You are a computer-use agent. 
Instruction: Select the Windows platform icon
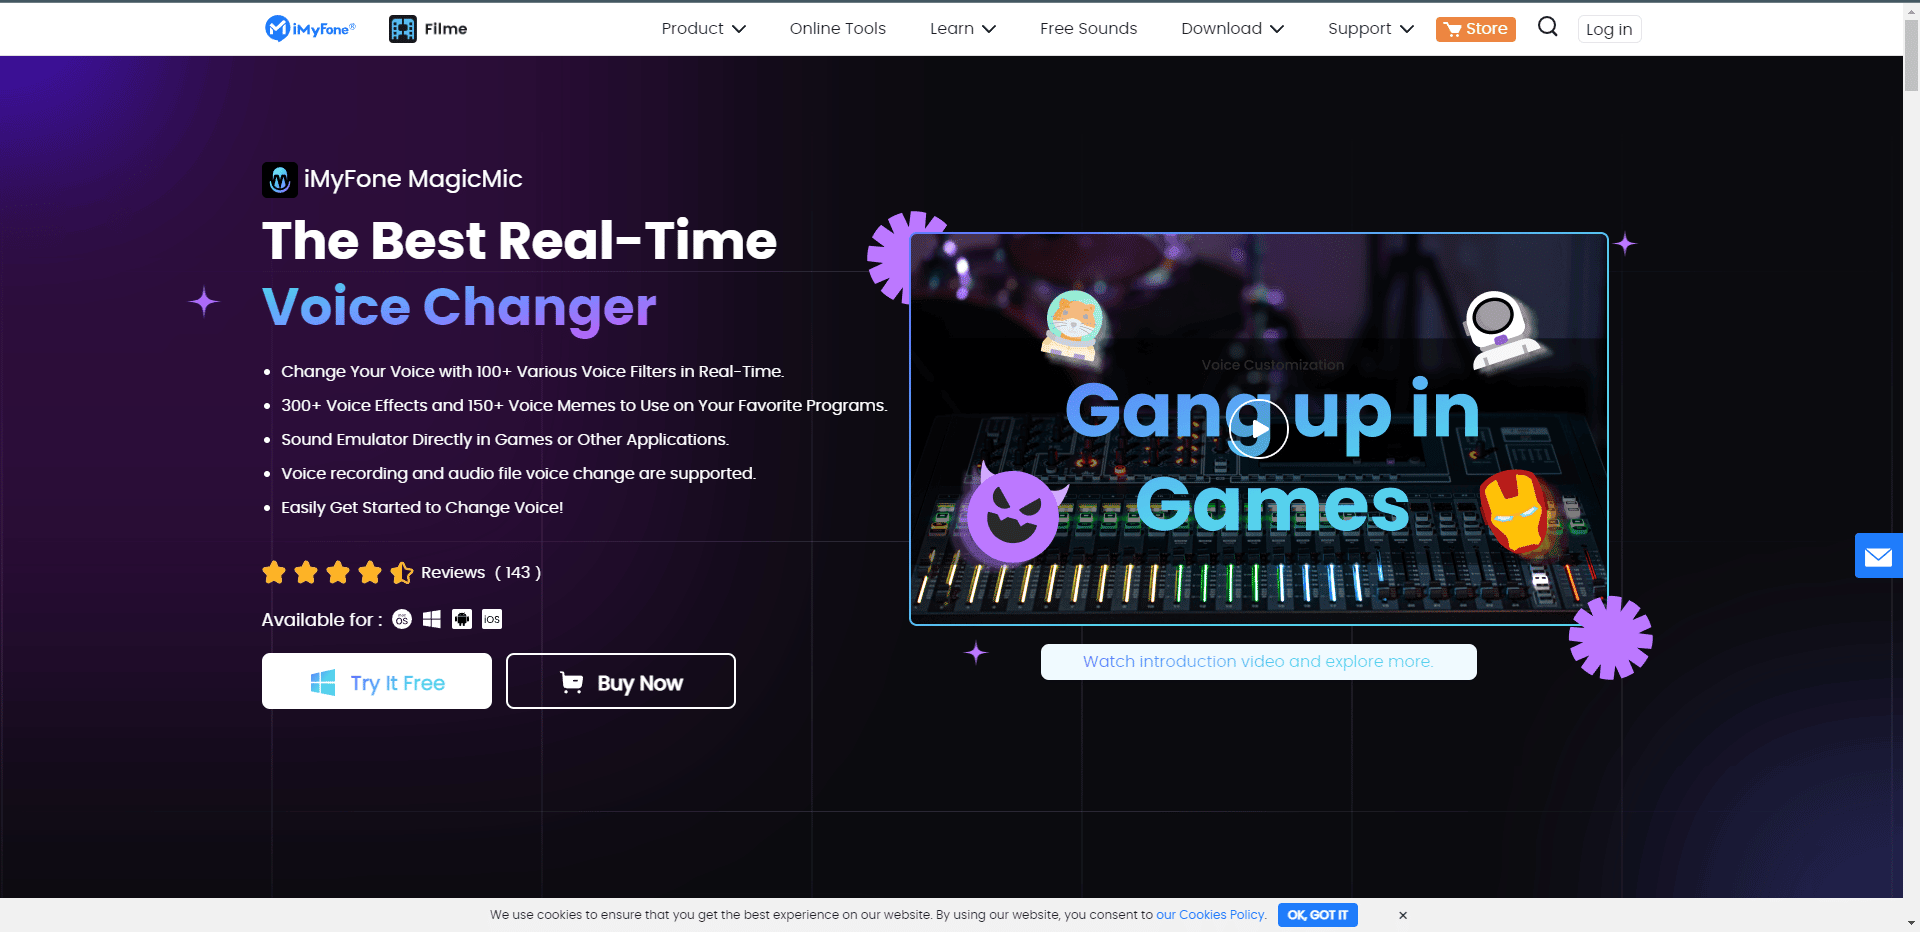pos(432,619)
